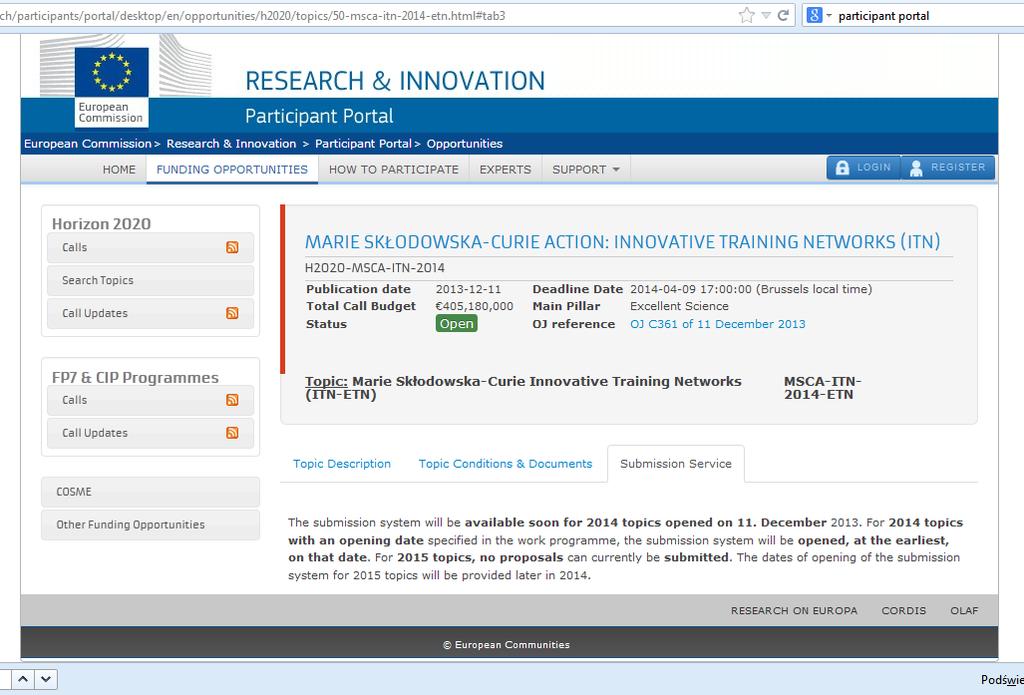This screenshot has width=1024, height=695.
Task: Open FP7 & CIP Call Updates
Action: pos(150,433)
